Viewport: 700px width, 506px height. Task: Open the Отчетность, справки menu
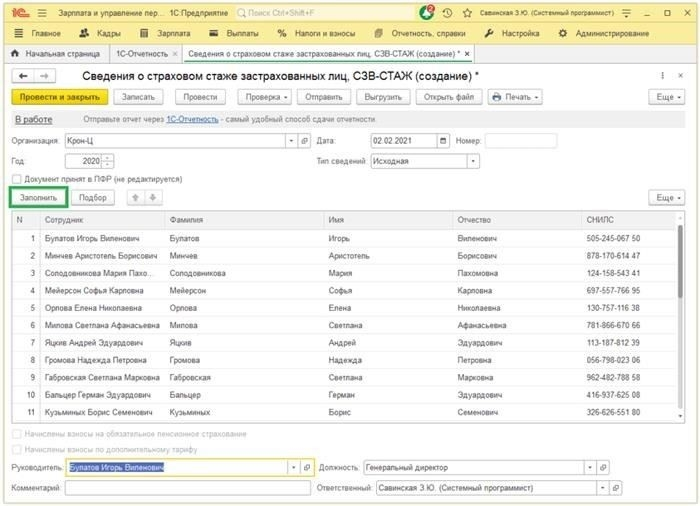(420, 33)
